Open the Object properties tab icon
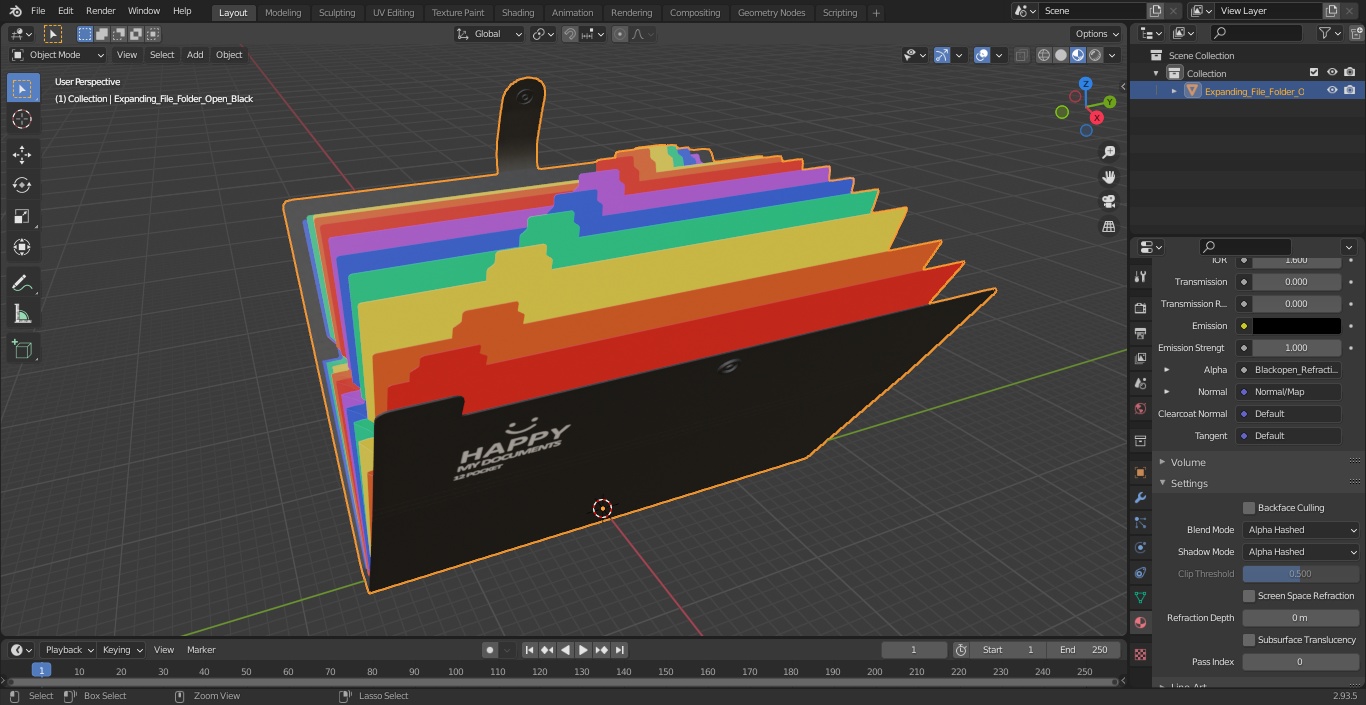Viewport: 1366px width, 705px height. coord(1140,472)
